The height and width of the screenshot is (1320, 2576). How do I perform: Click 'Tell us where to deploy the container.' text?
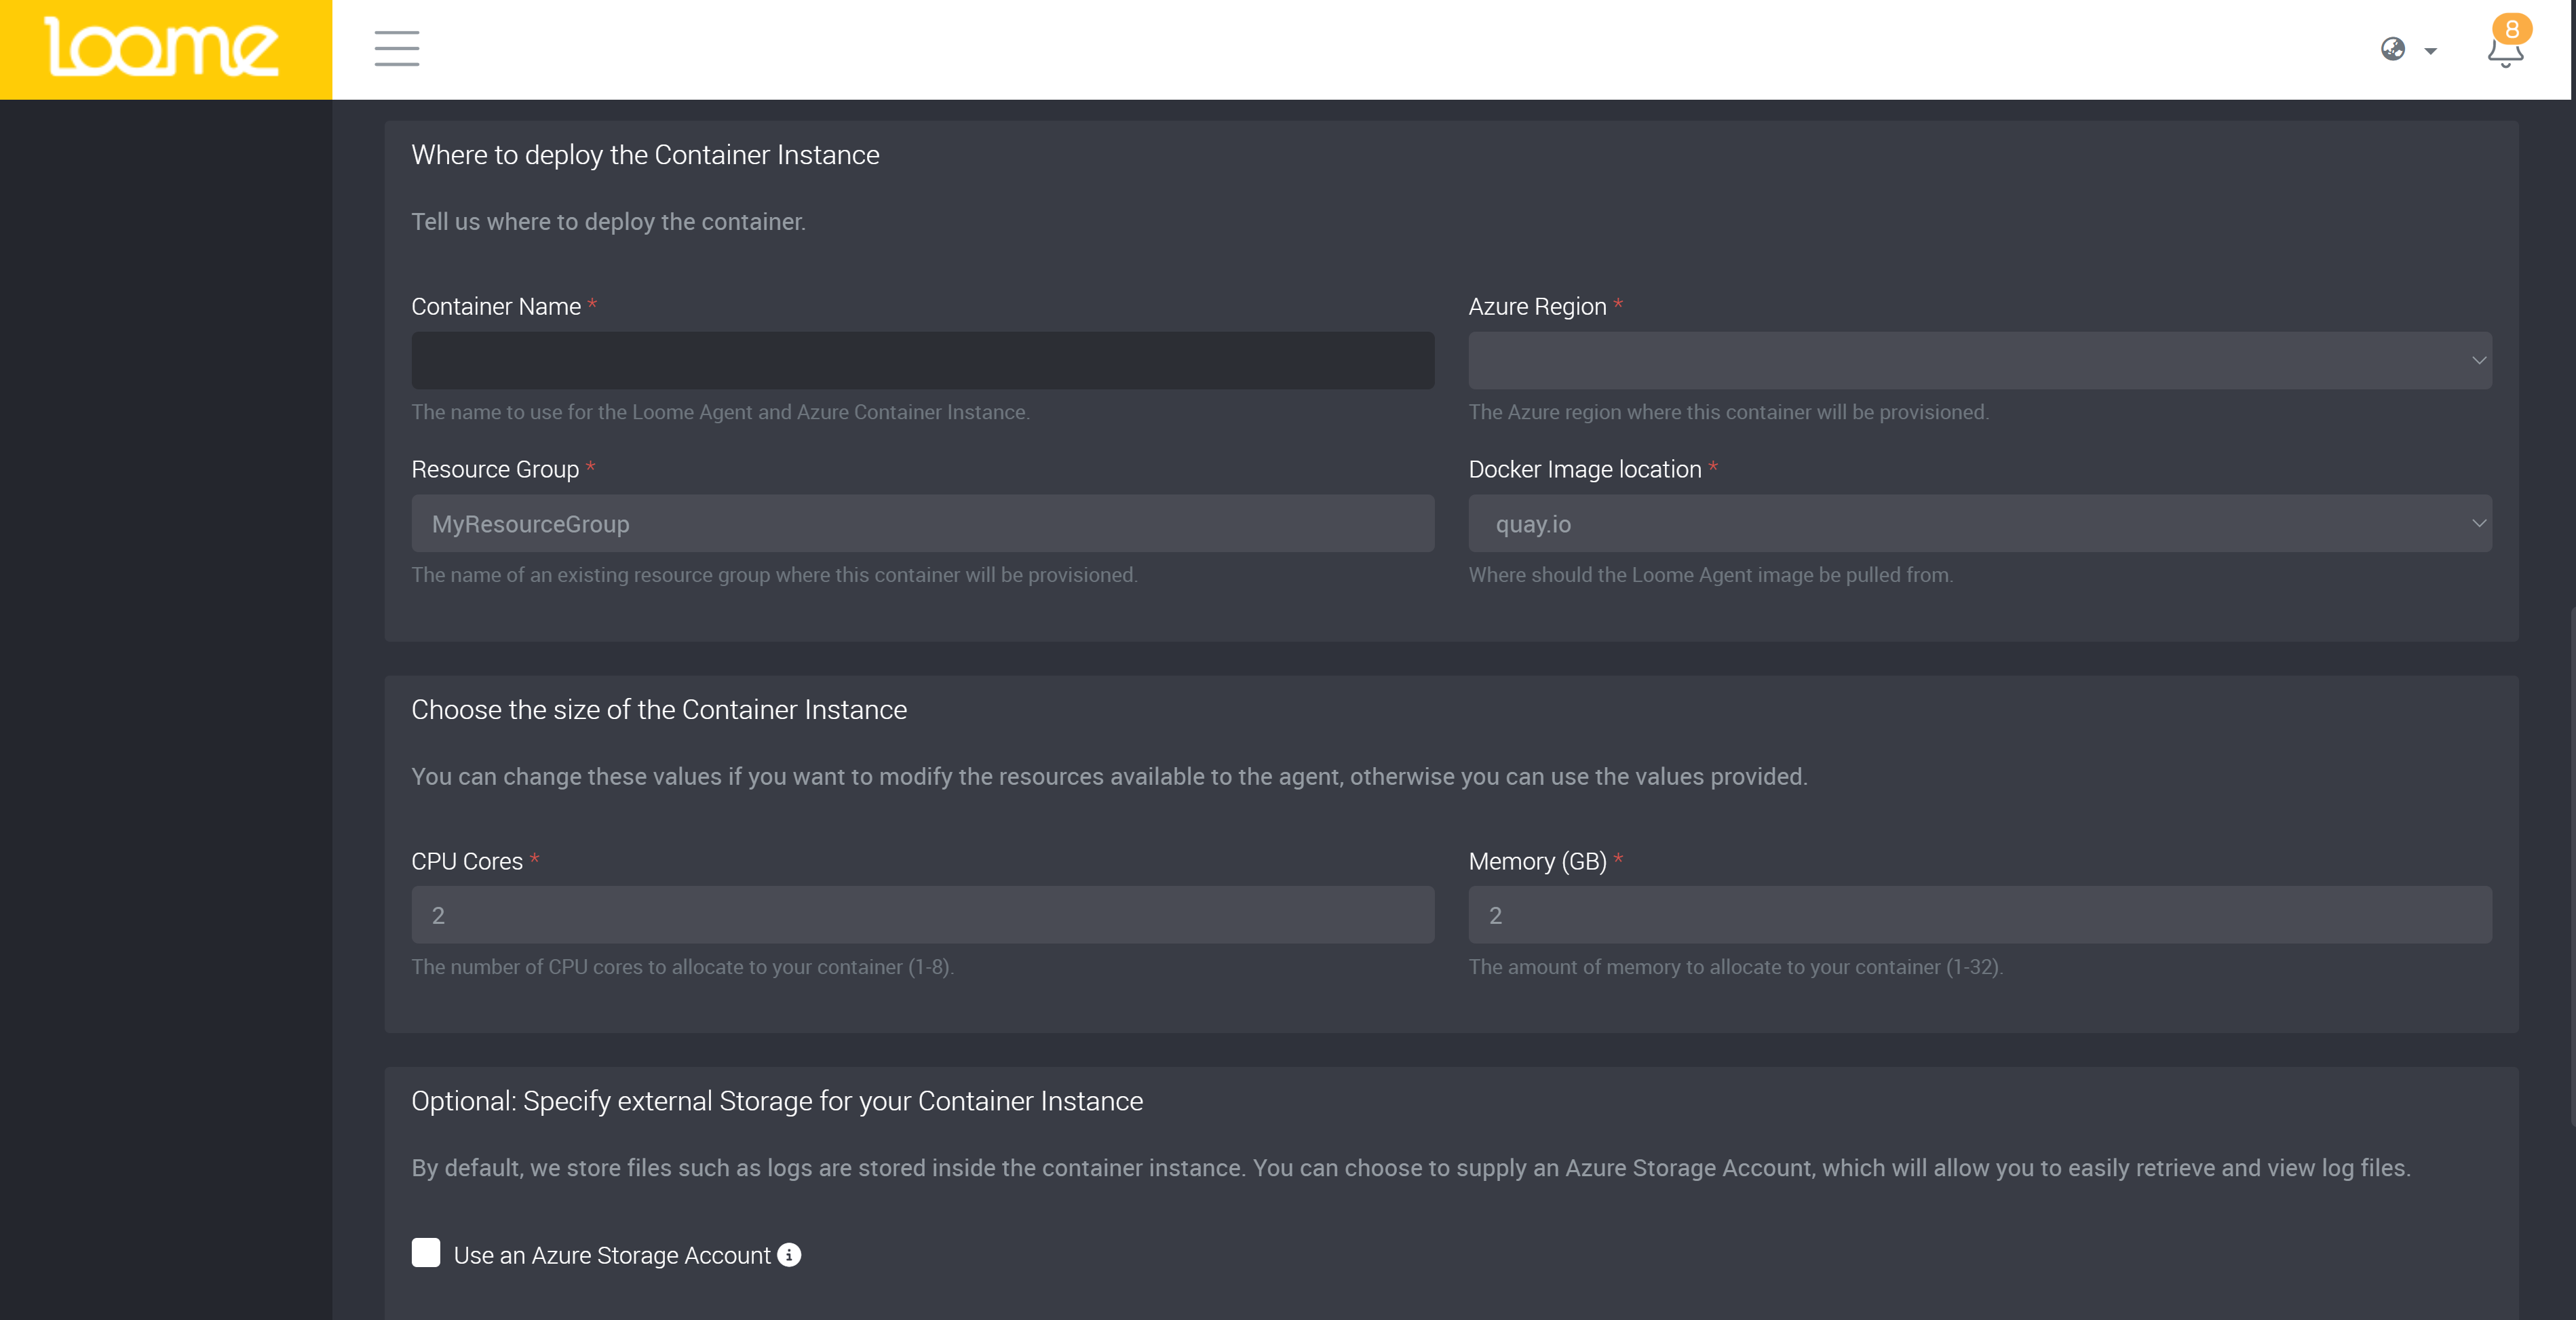(x=608, y=222)
